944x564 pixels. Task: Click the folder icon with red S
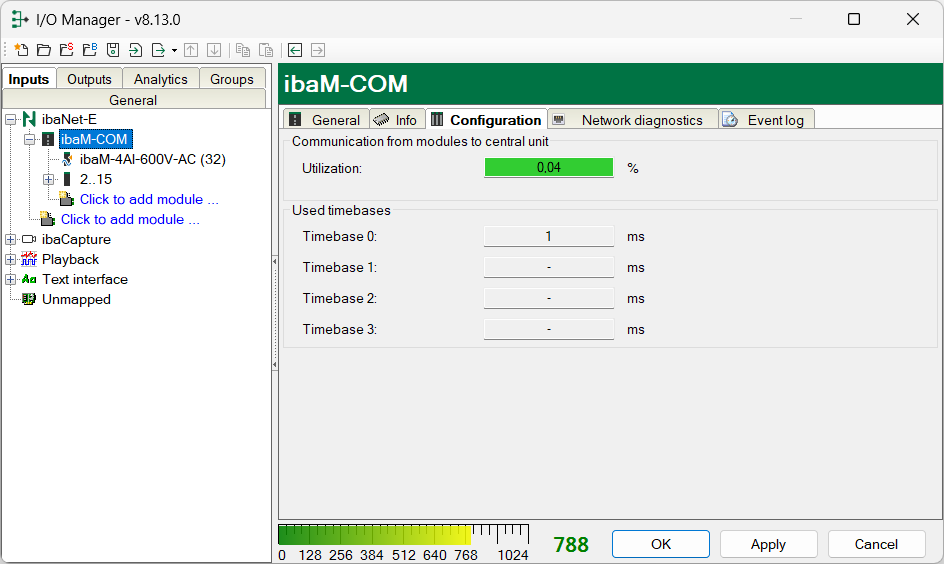[x=67, y=50]
